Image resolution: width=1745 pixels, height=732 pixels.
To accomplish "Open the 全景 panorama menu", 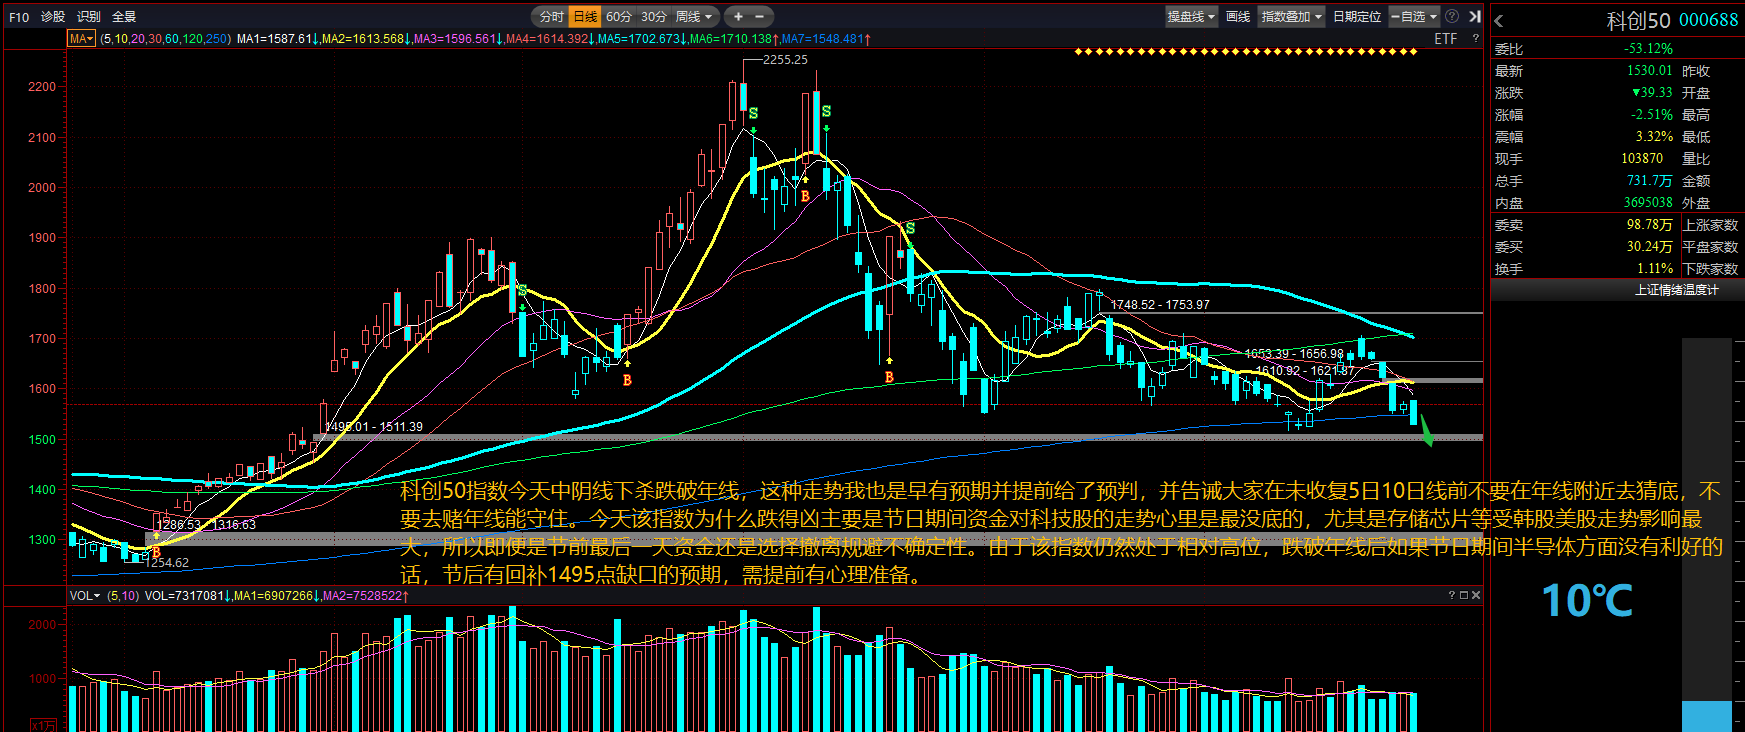I will [124, 16].
